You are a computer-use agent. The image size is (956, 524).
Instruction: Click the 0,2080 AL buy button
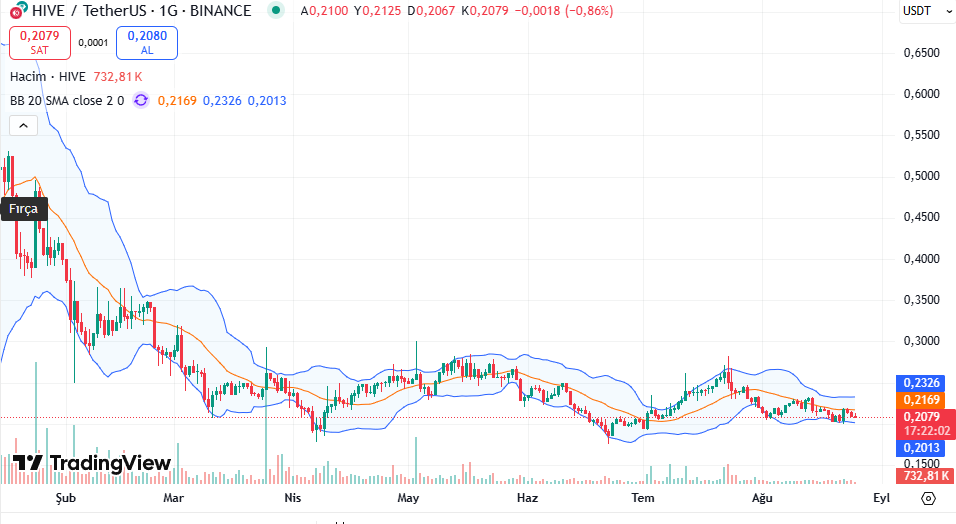point(147,43)
